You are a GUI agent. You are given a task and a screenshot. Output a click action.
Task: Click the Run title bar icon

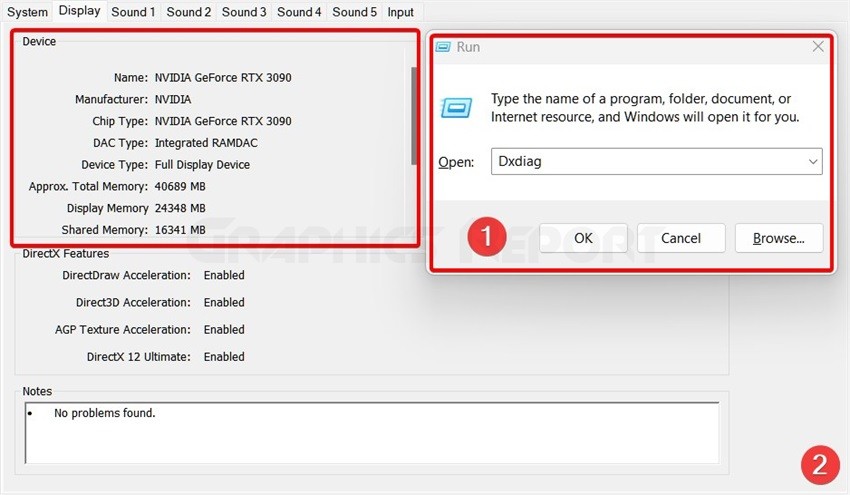coord(443,47)
